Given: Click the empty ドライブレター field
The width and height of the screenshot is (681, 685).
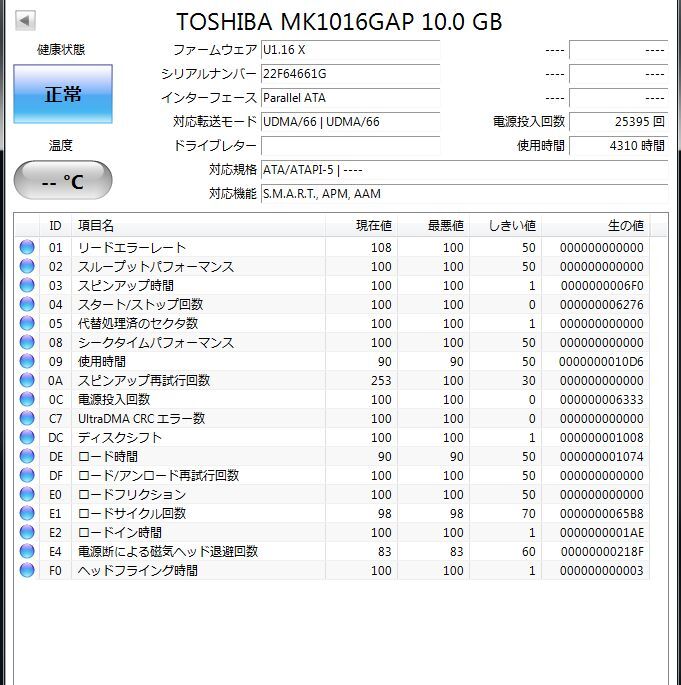Looking at the screenshot, I should tap(350, 145).
